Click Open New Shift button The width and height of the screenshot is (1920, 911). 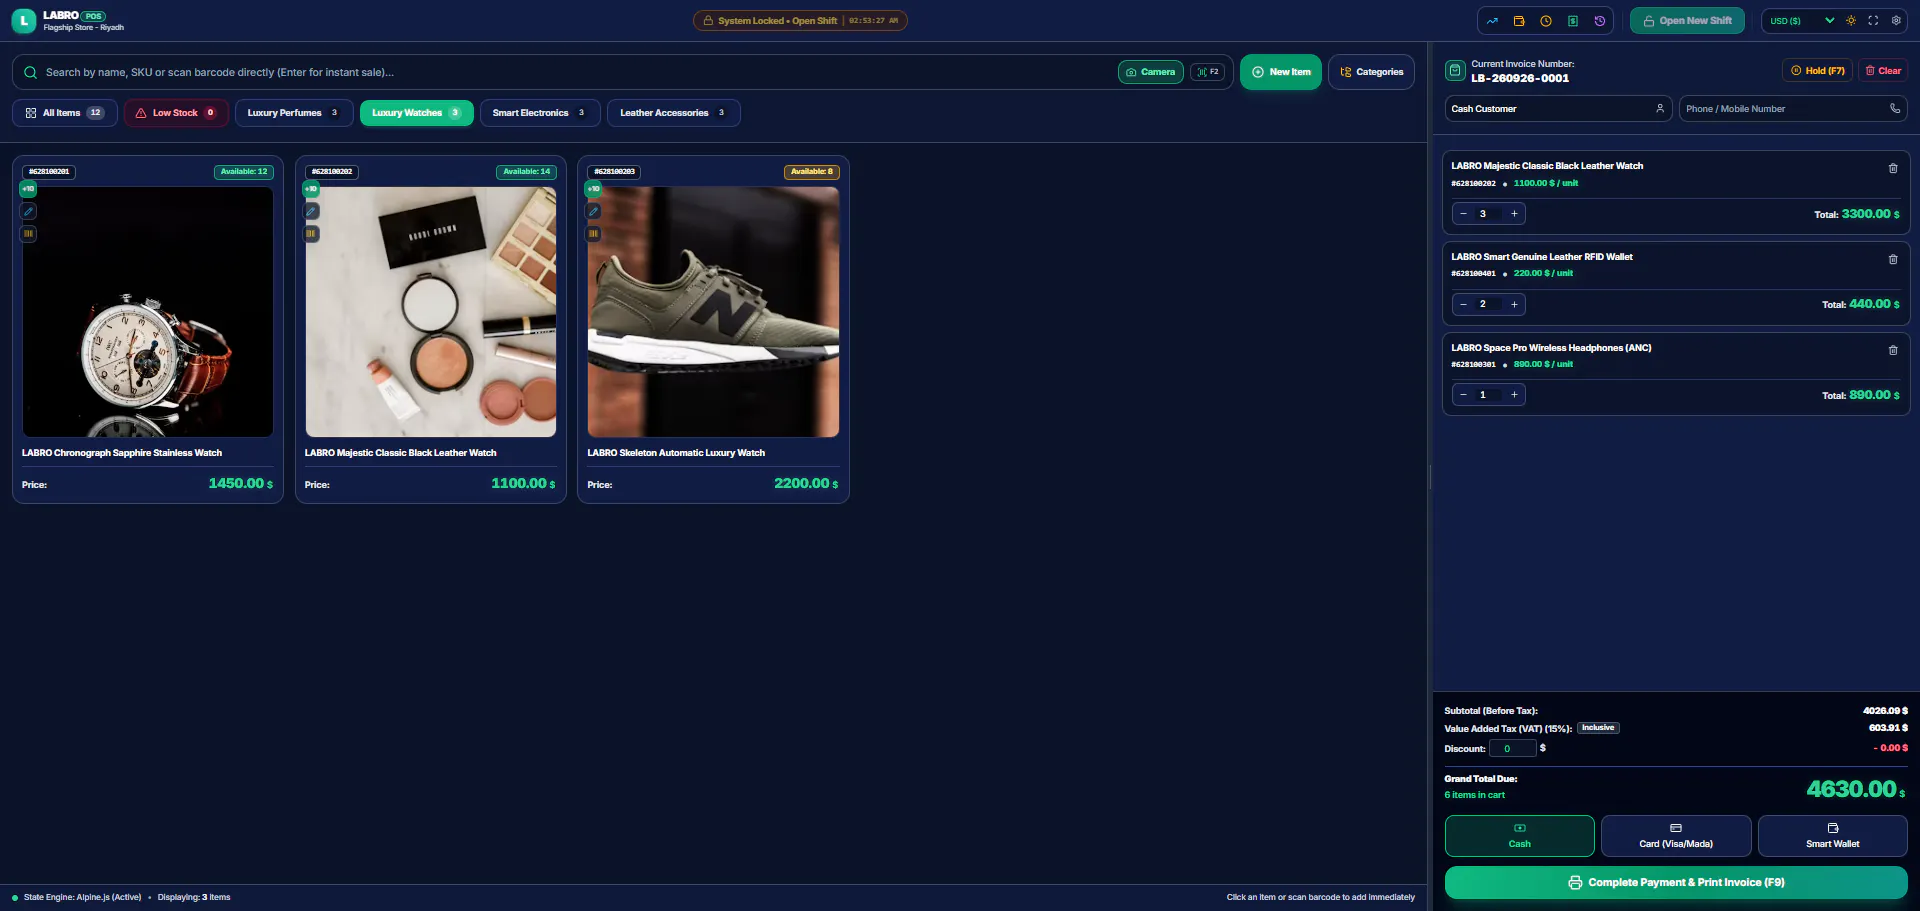(x=1687, y=21)
